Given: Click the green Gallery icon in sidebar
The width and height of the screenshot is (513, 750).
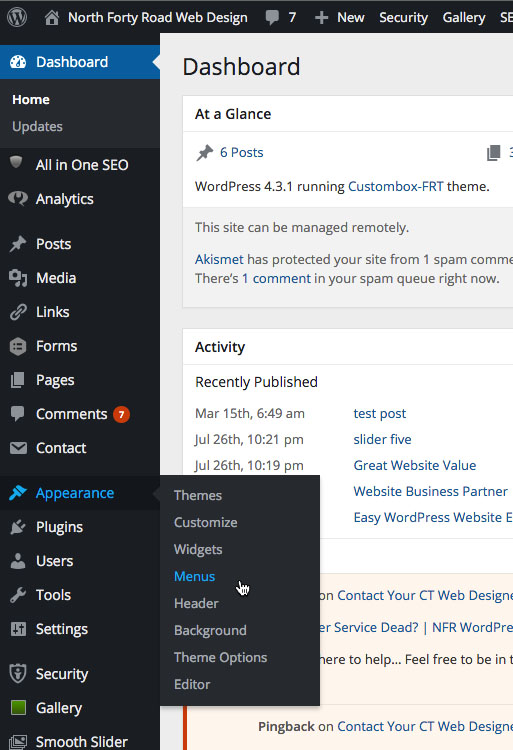Looking at the screenshot, I should pos(18,707).
